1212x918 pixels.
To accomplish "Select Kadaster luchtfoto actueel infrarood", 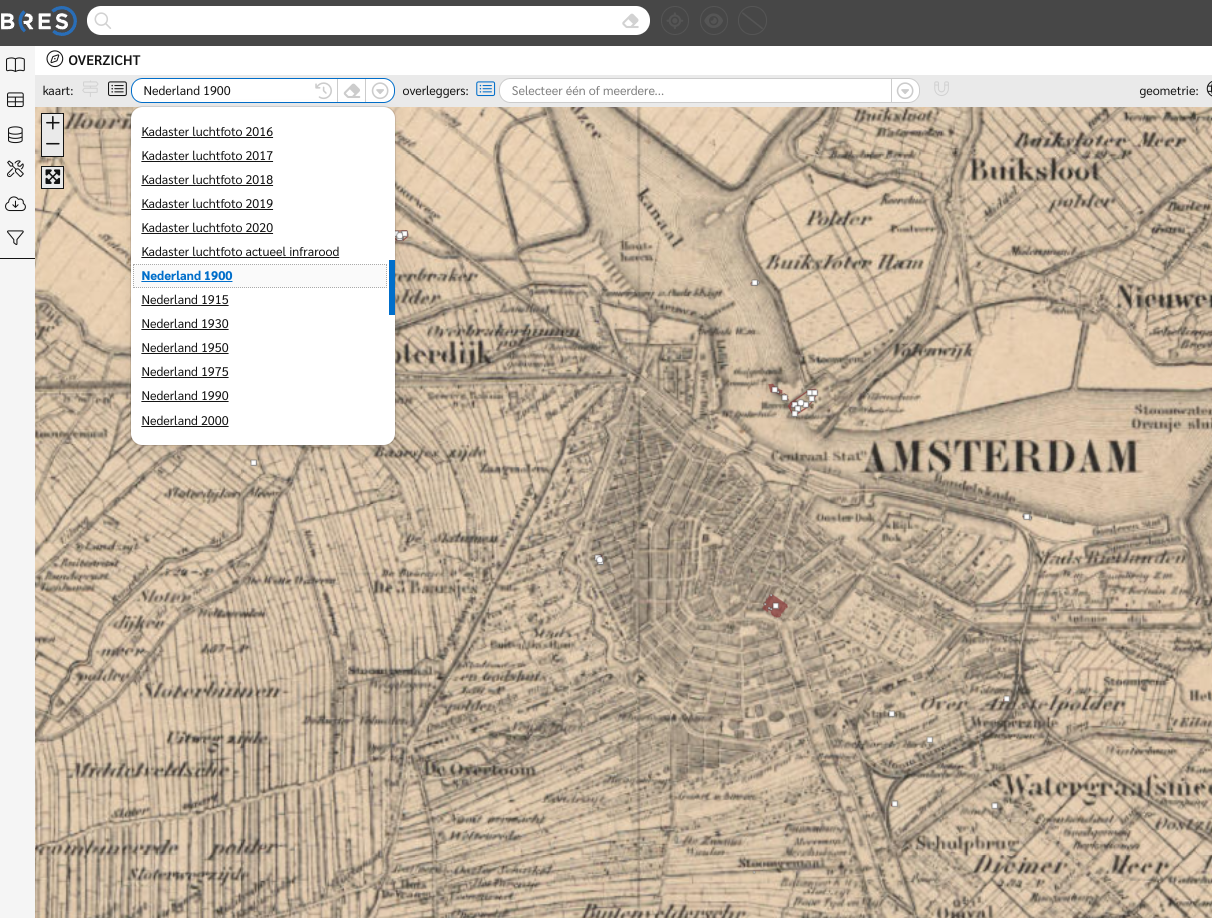I will 240,252.
